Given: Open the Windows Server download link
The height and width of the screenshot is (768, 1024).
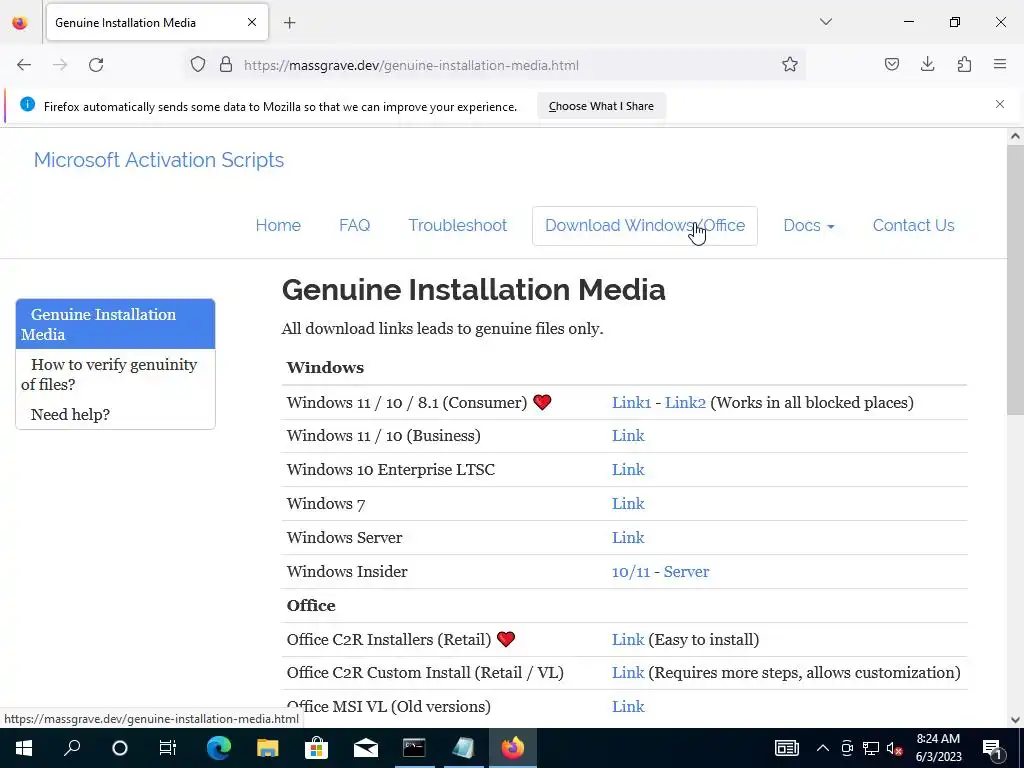Looking at the screenshot, I should click(628, 537).
